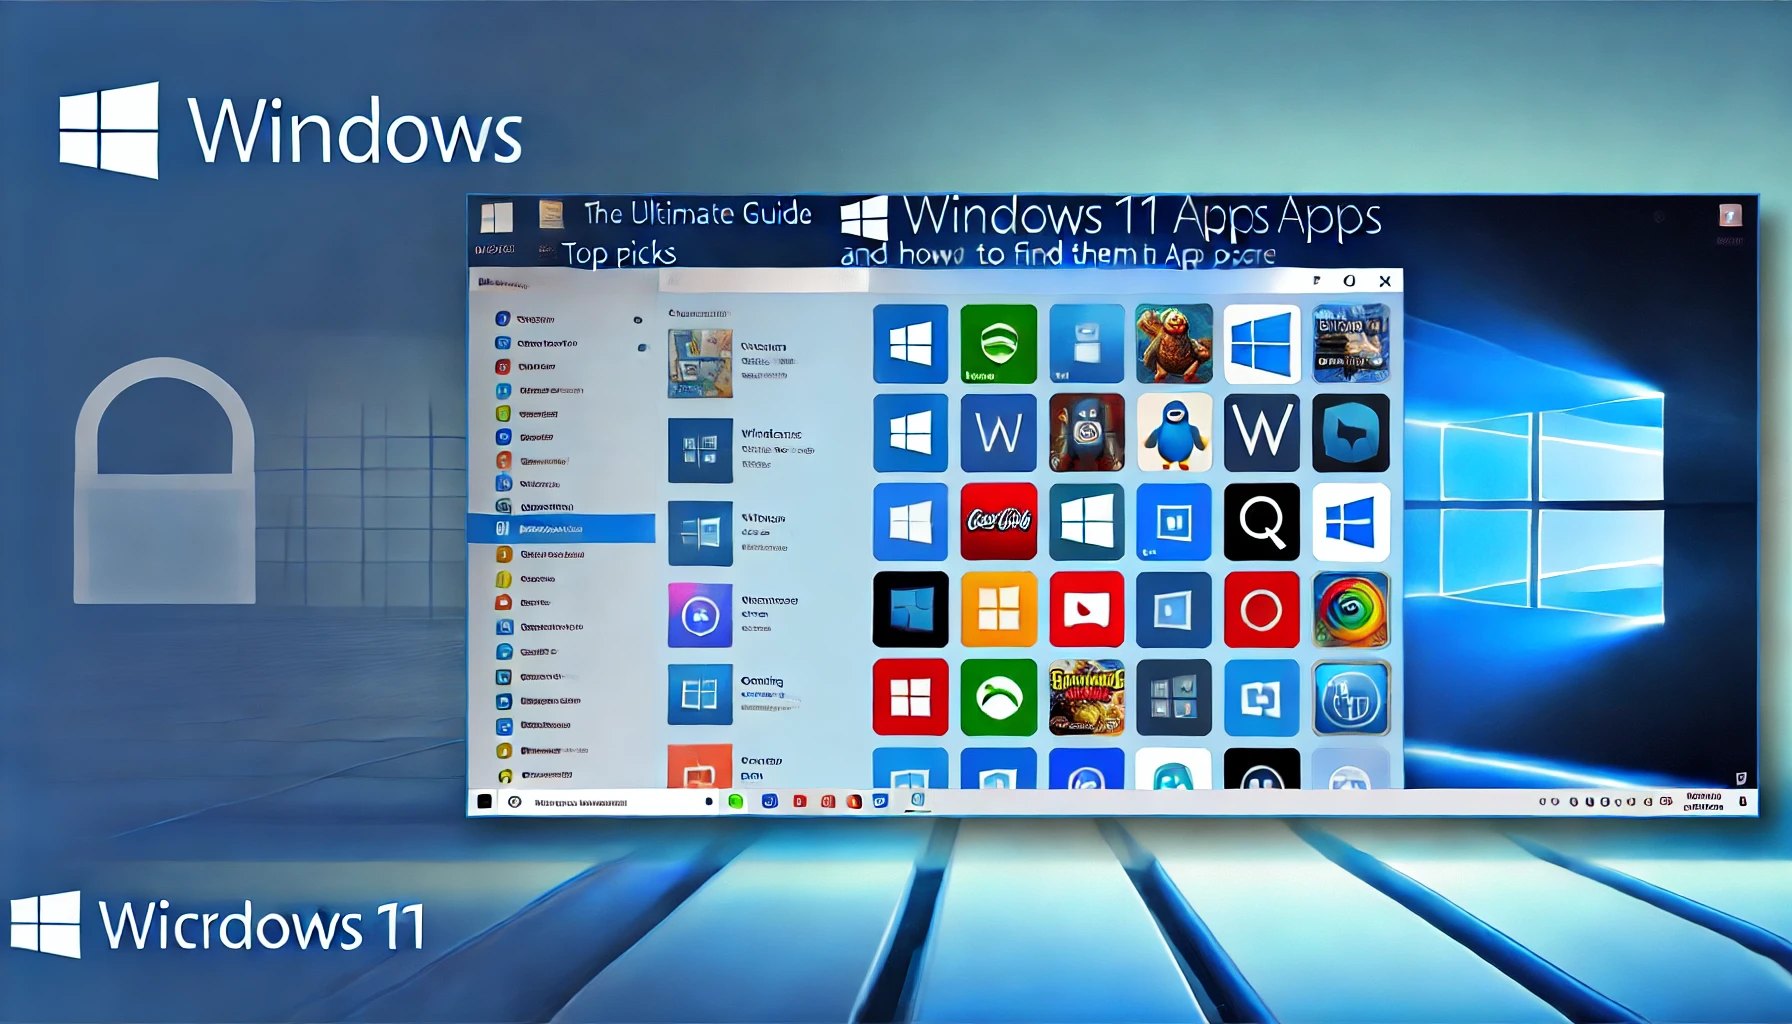Open the orange app thumbnail at list bottom
Viewport: 1792px width, 1024px height.
click(x=700, y=767)
